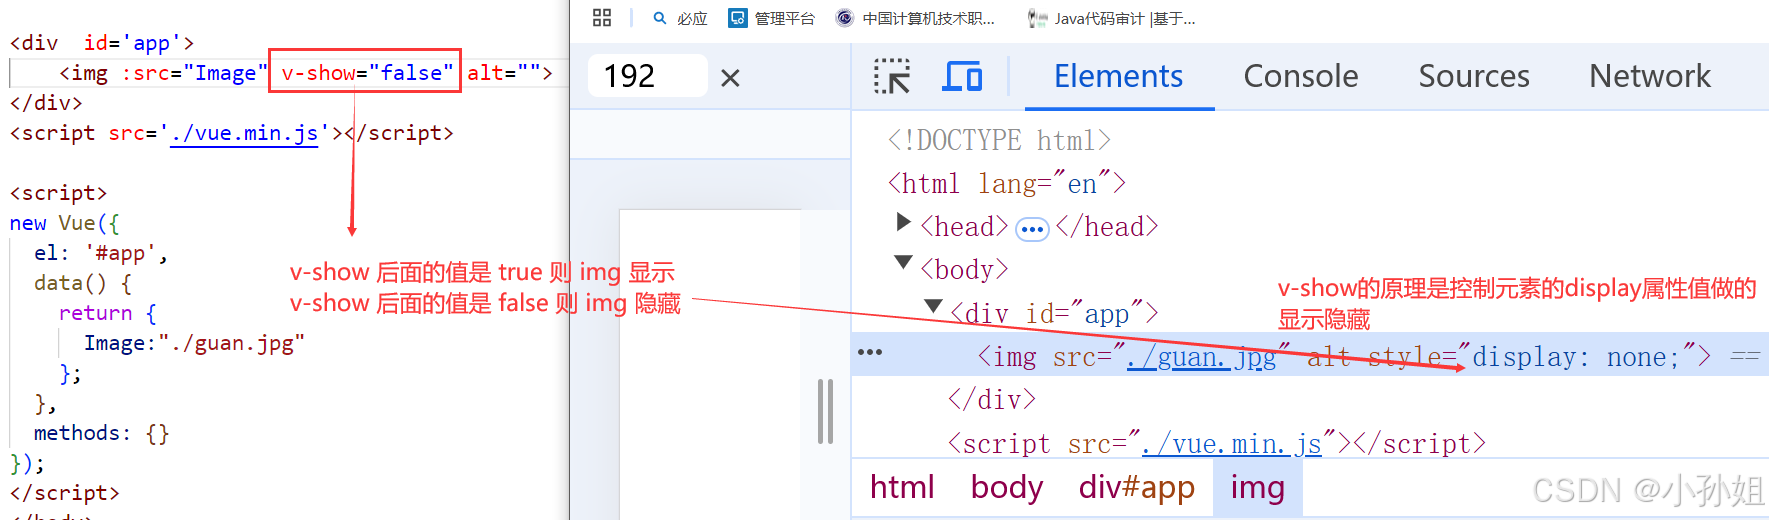Switch to the Elements tab
Viewport: 1769px width, 520px height.
pyautogui.click(x=1118, y=76)
